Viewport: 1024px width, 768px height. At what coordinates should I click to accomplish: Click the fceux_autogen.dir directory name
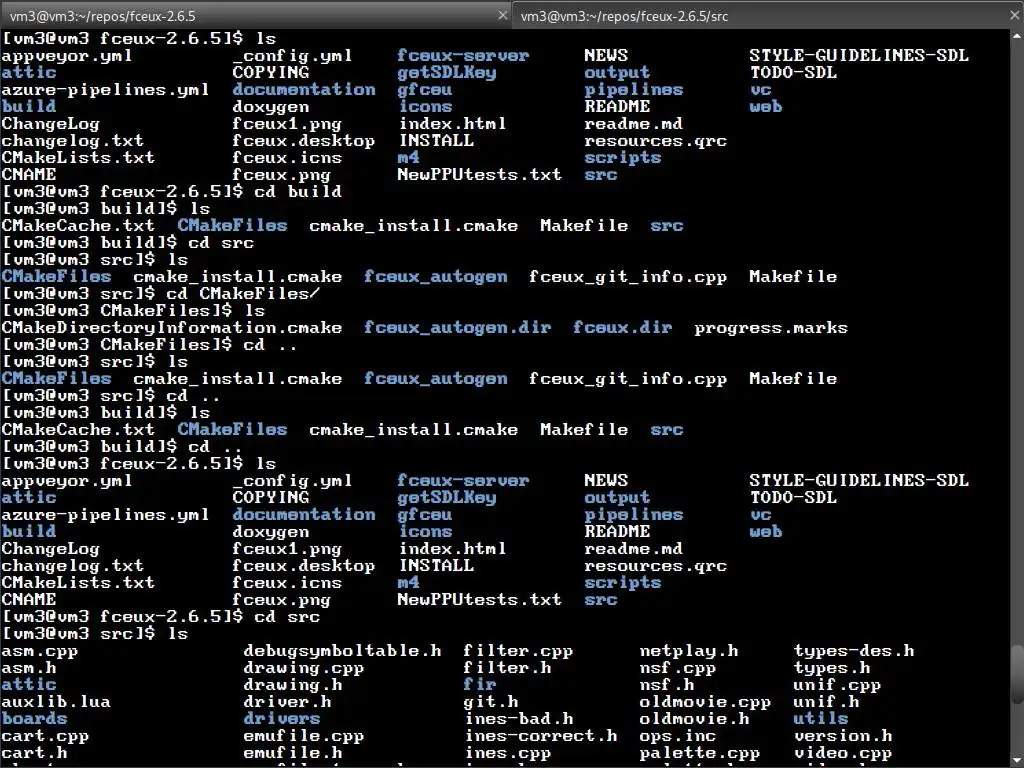tap(457, 328)
